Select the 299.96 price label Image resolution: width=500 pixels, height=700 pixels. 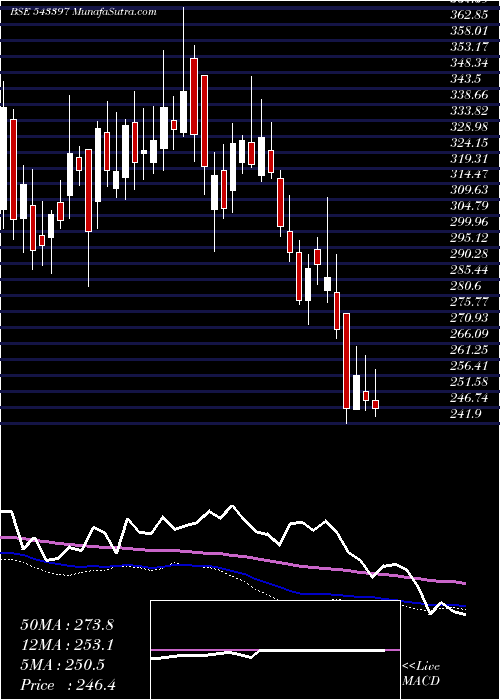point(468,222)
